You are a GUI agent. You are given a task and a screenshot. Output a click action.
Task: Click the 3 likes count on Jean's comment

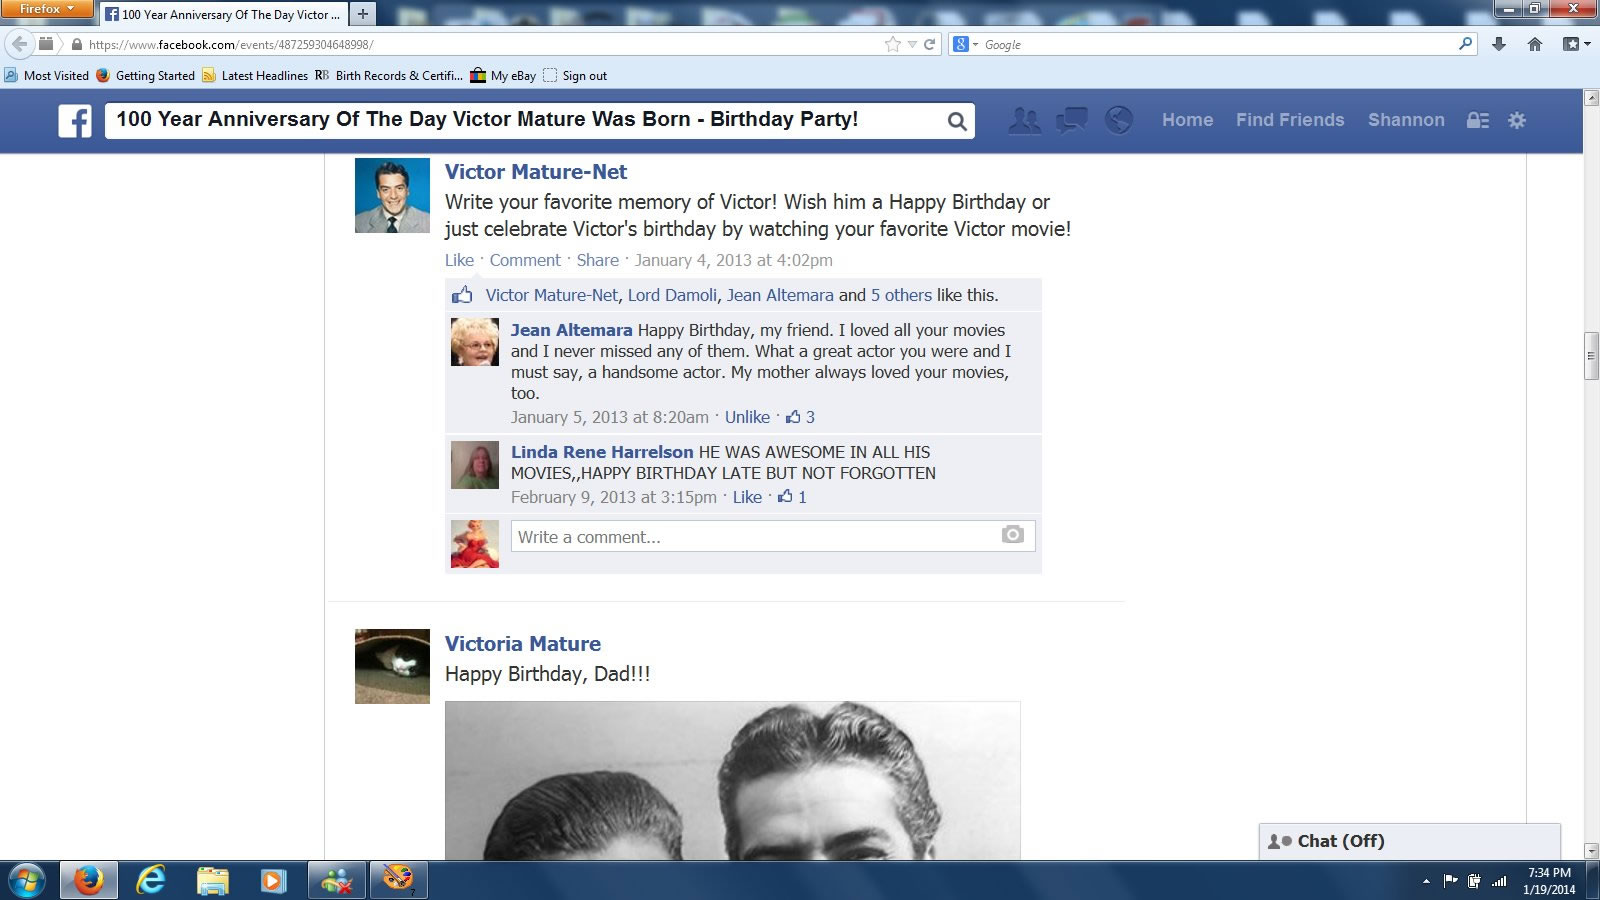click(x=801, y=417)
